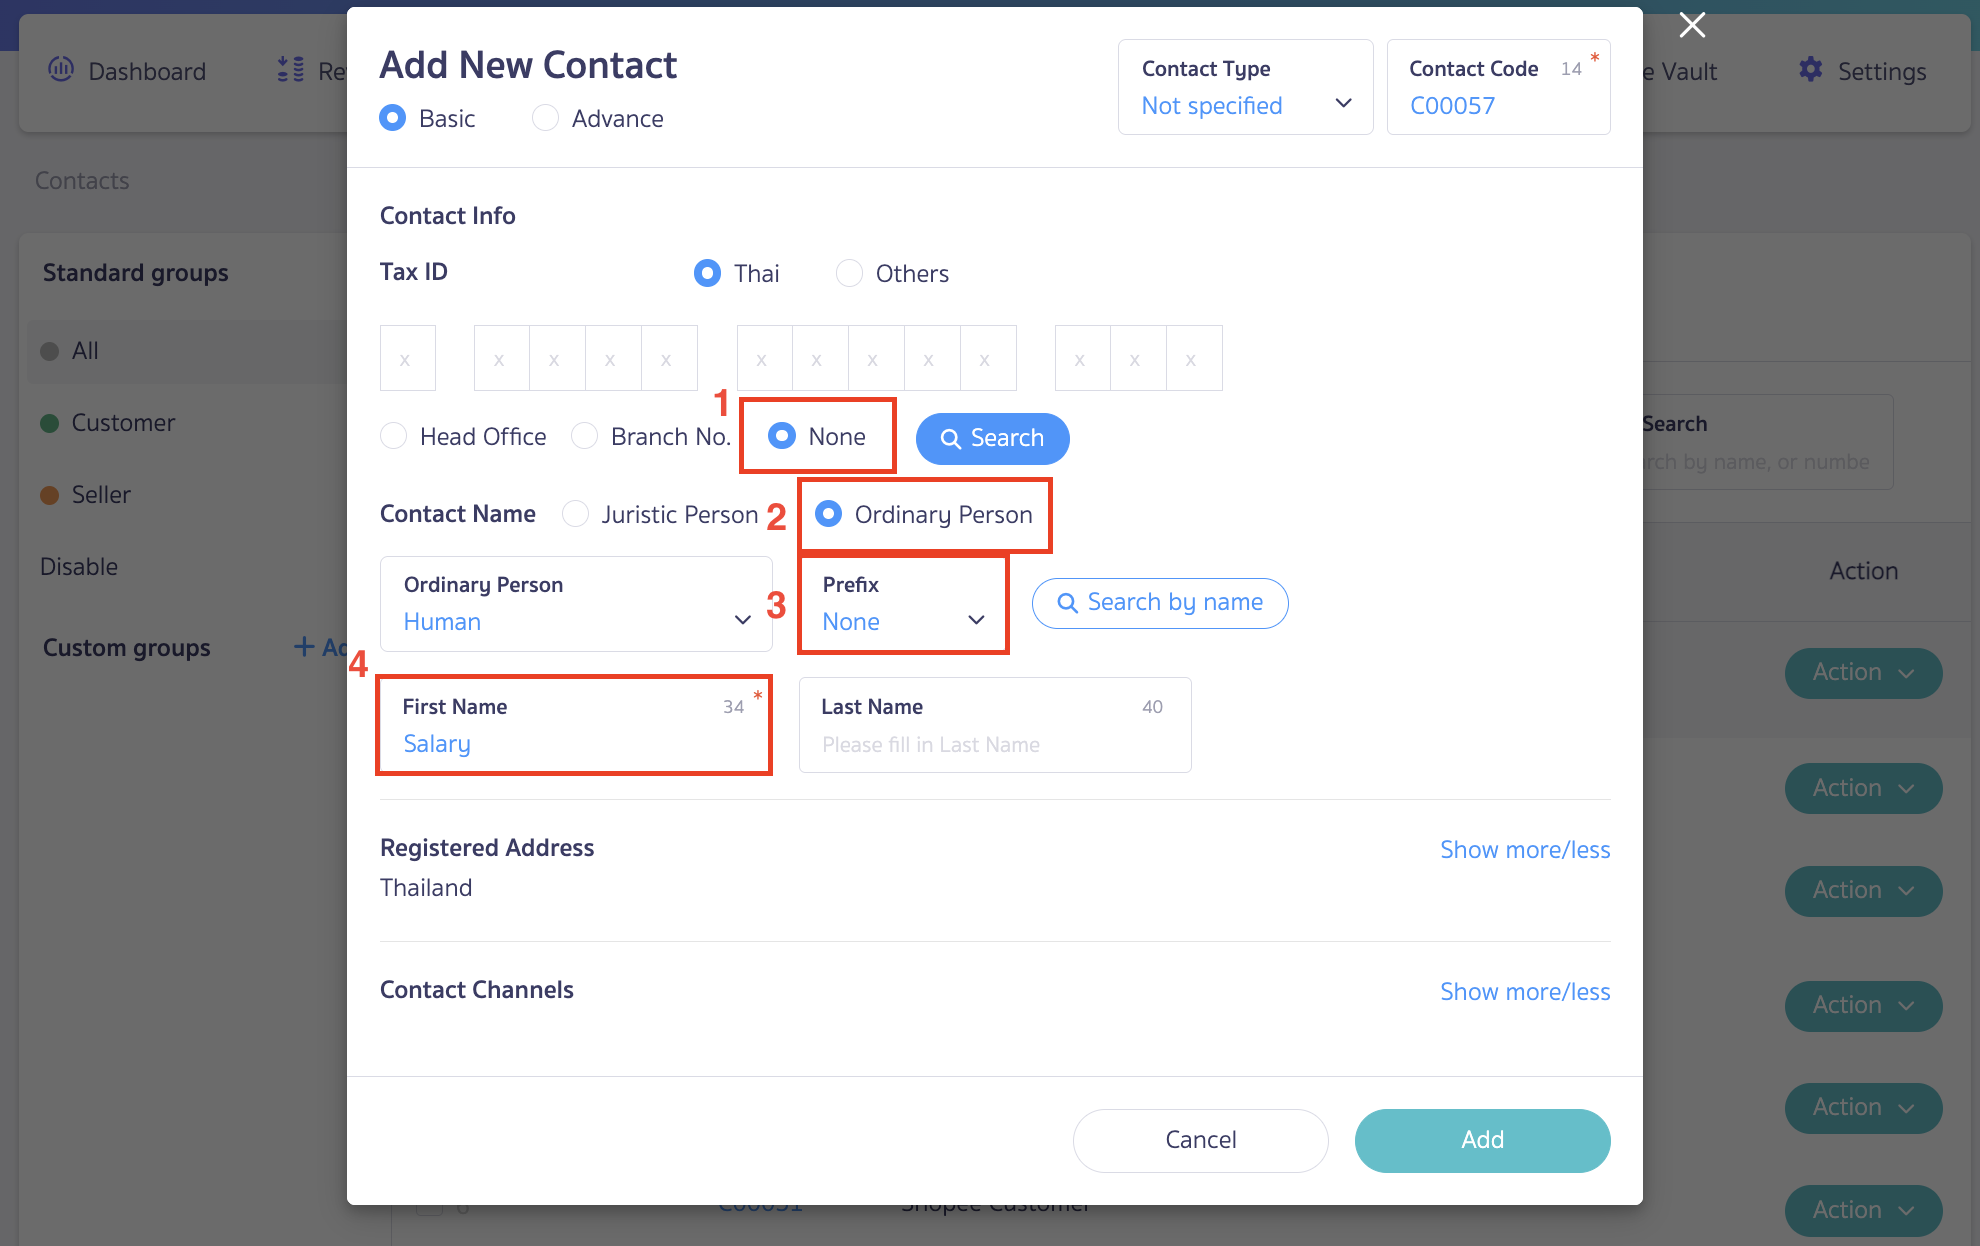Select the Head Office option
This screenshot has height=1246, width=1980.
(x=393, y=436)
